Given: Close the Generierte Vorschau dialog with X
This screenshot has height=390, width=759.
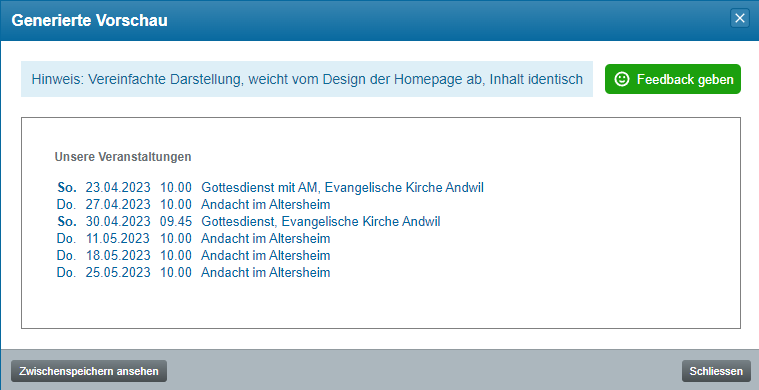Looking at the screenshot, I should (740, 18).
